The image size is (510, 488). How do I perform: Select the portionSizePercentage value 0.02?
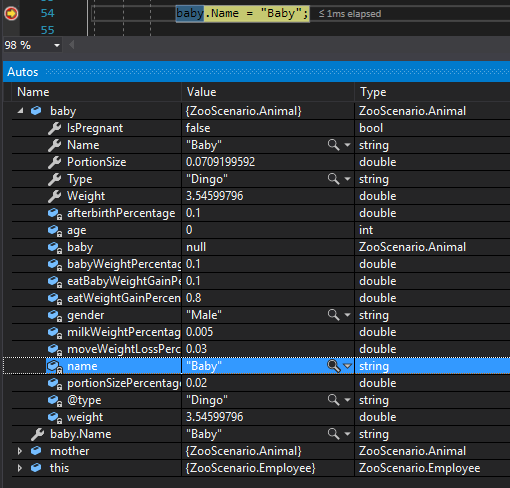click(x=196, y=383)
